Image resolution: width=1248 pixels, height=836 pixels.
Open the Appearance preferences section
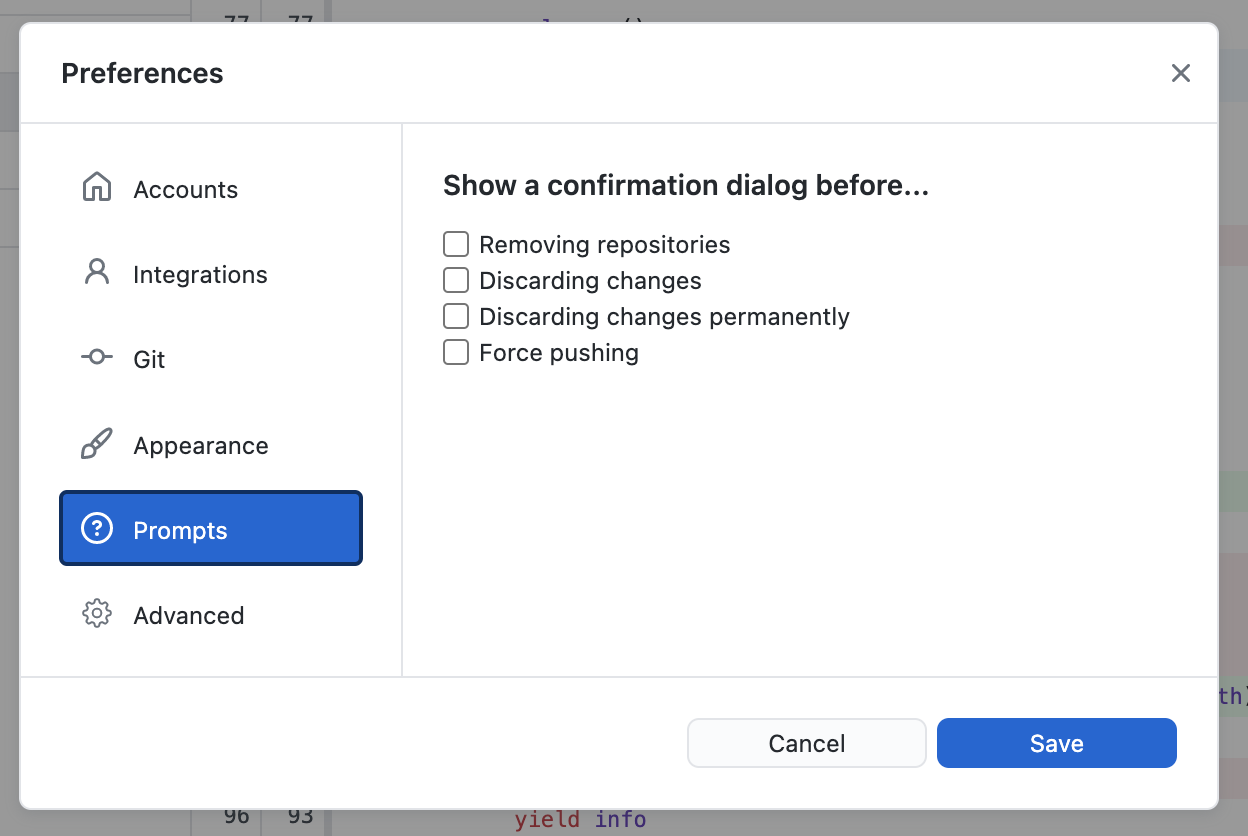(x=200, y=444)
